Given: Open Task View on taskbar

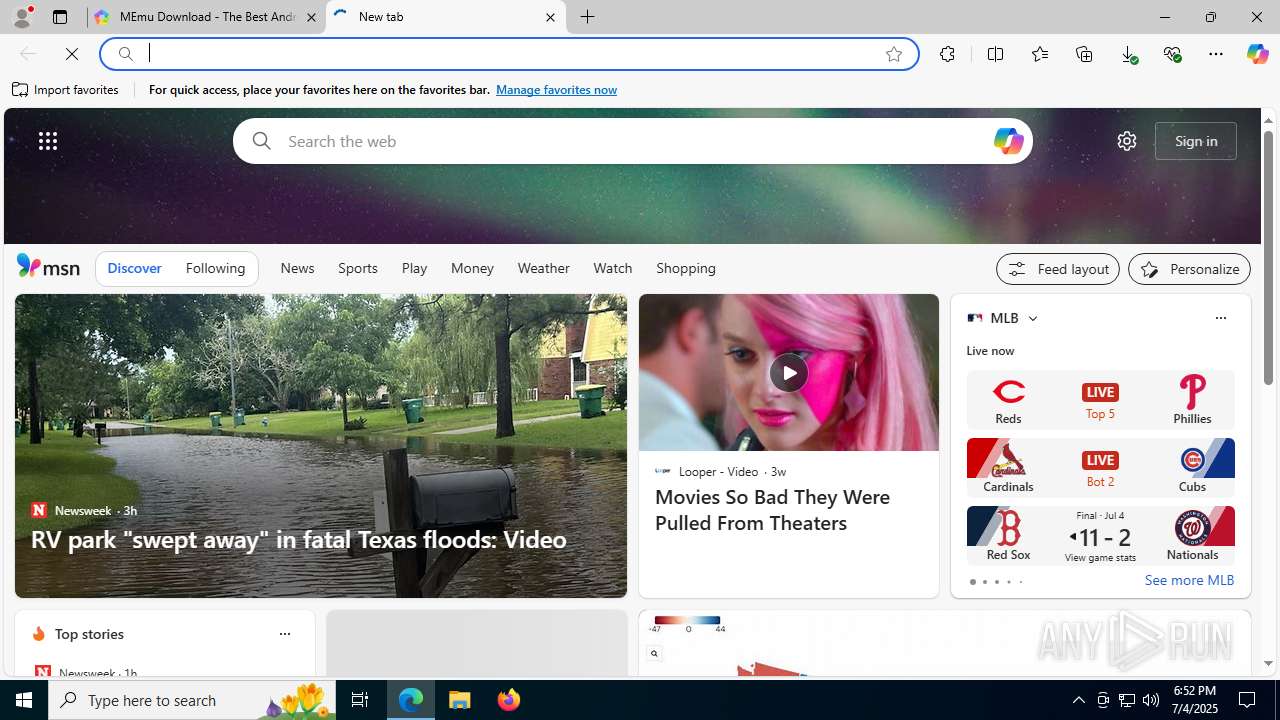Looking at the screenshot, I should tap(360, 700).
